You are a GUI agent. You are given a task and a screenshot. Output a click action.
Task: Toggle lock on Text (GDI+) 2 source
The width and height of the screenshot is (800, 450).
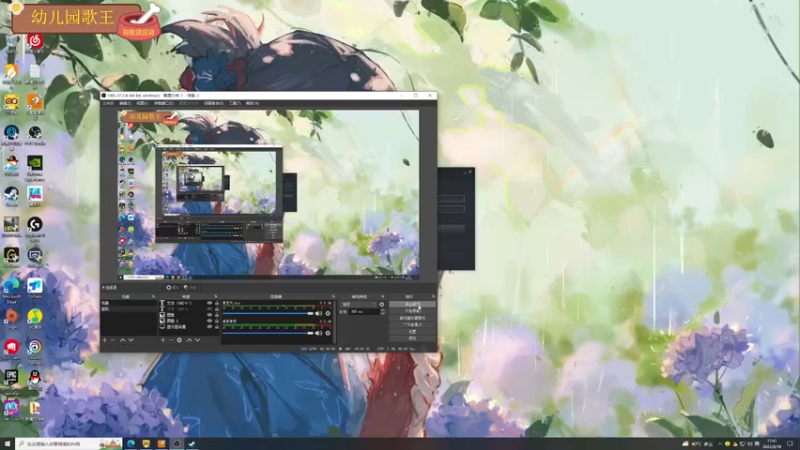(217, 304)
